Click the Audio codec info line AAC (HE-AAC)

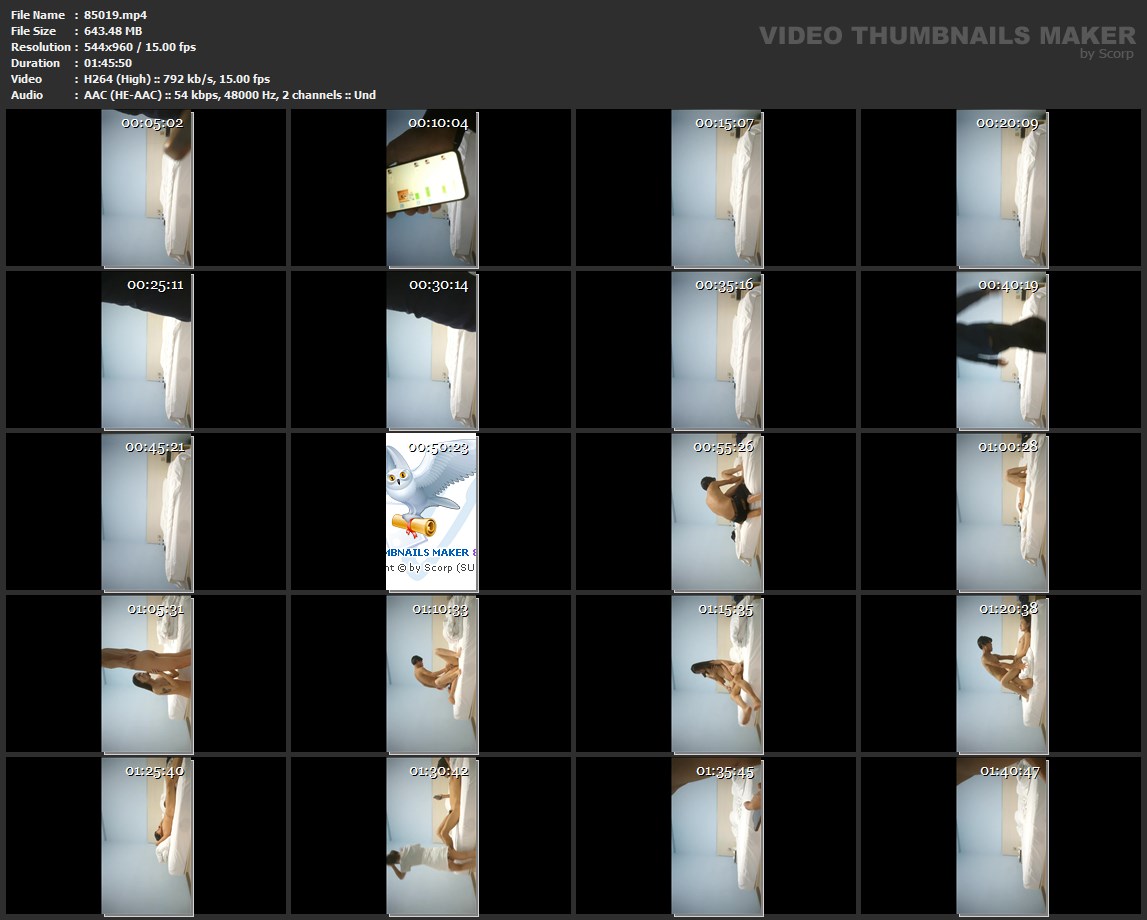pos(230,95)
